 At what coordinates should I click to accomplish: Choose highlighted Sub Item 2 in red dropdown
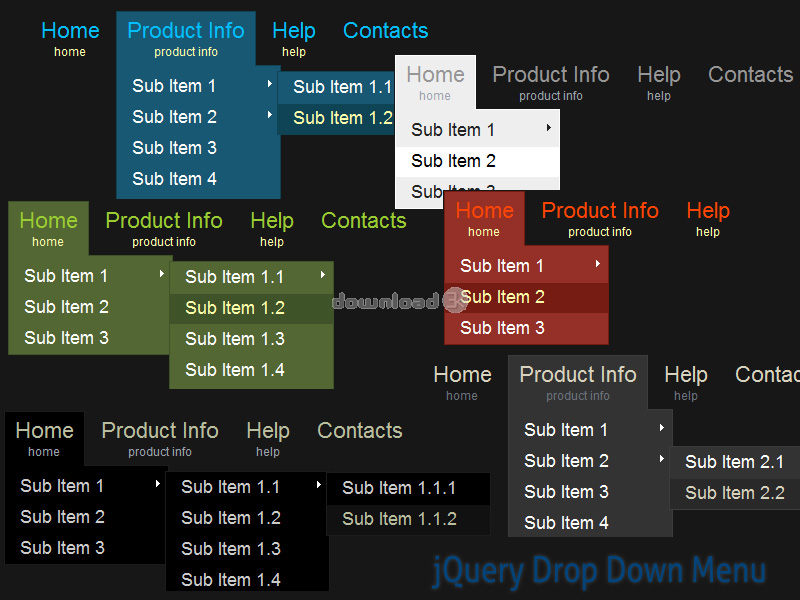pos(527,297)
